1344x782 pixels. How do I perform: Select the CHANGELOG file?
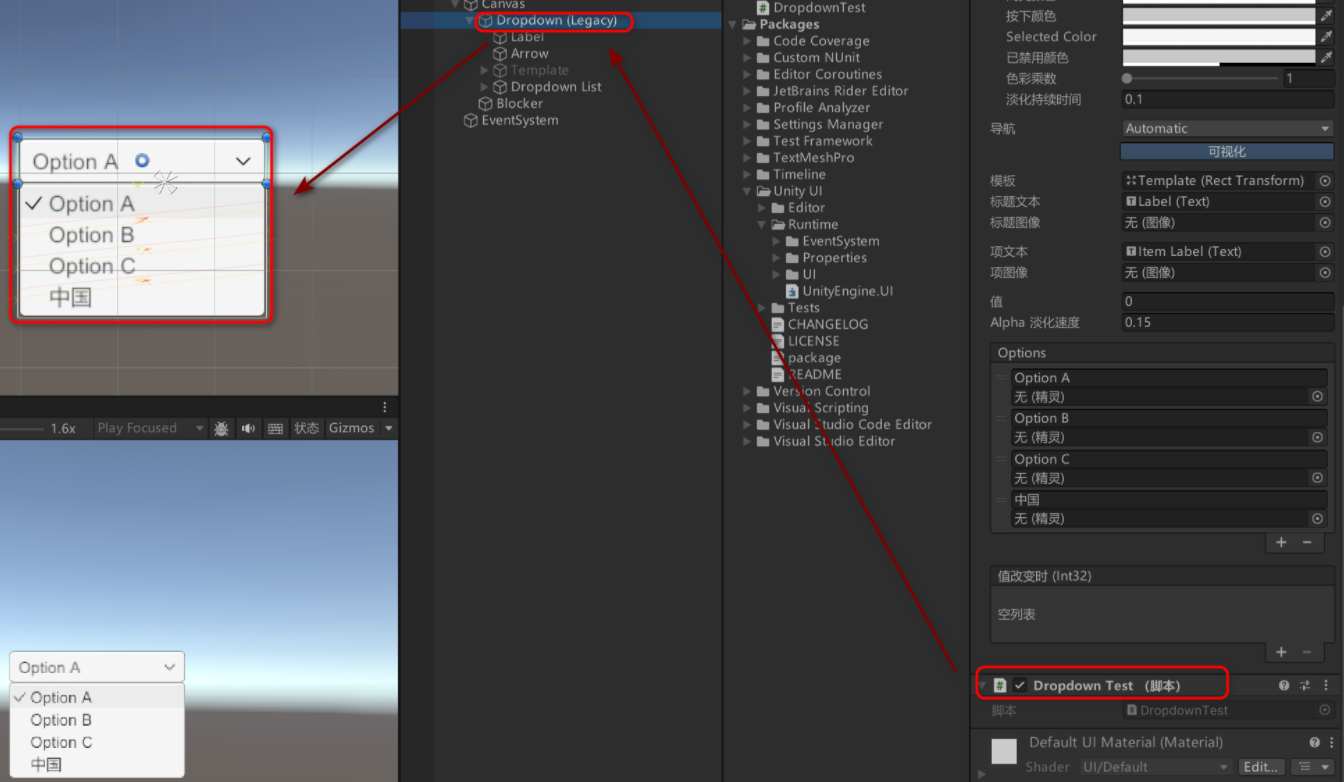coord(828,325)
